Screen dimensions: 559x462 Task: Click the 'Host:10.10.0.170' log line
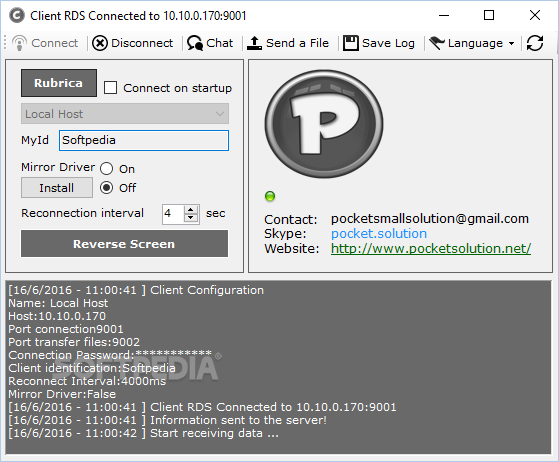point(57,316)
